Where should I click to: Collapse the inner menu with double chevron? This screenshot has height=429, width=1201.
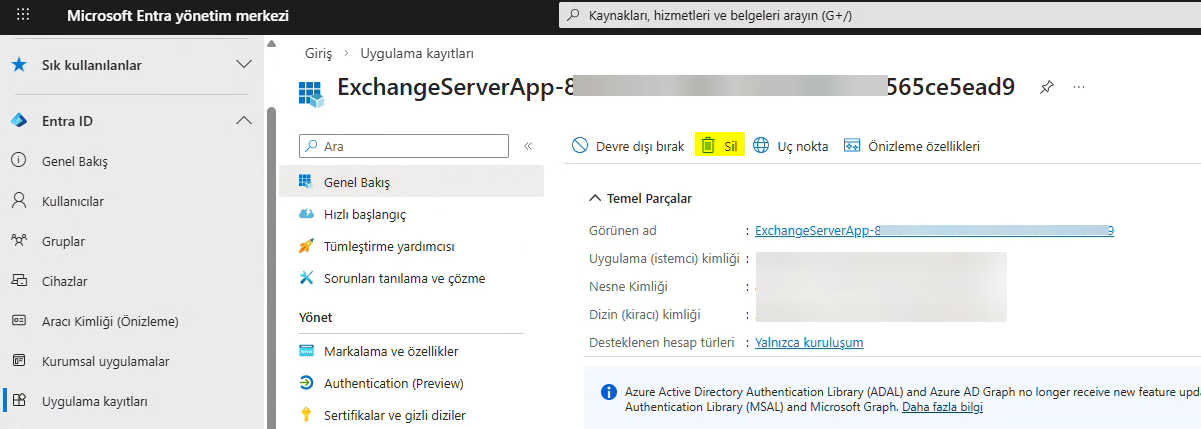point(528,146)
